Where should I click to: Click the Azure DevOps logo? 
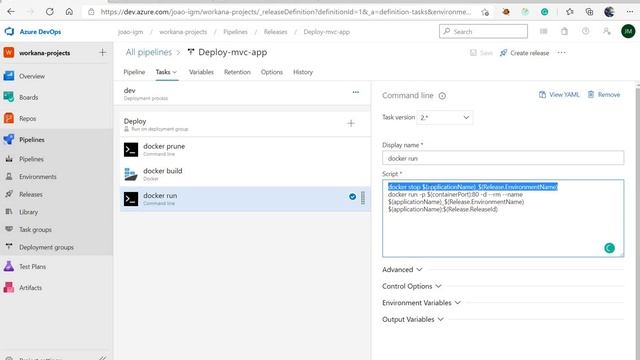point(9,31)
